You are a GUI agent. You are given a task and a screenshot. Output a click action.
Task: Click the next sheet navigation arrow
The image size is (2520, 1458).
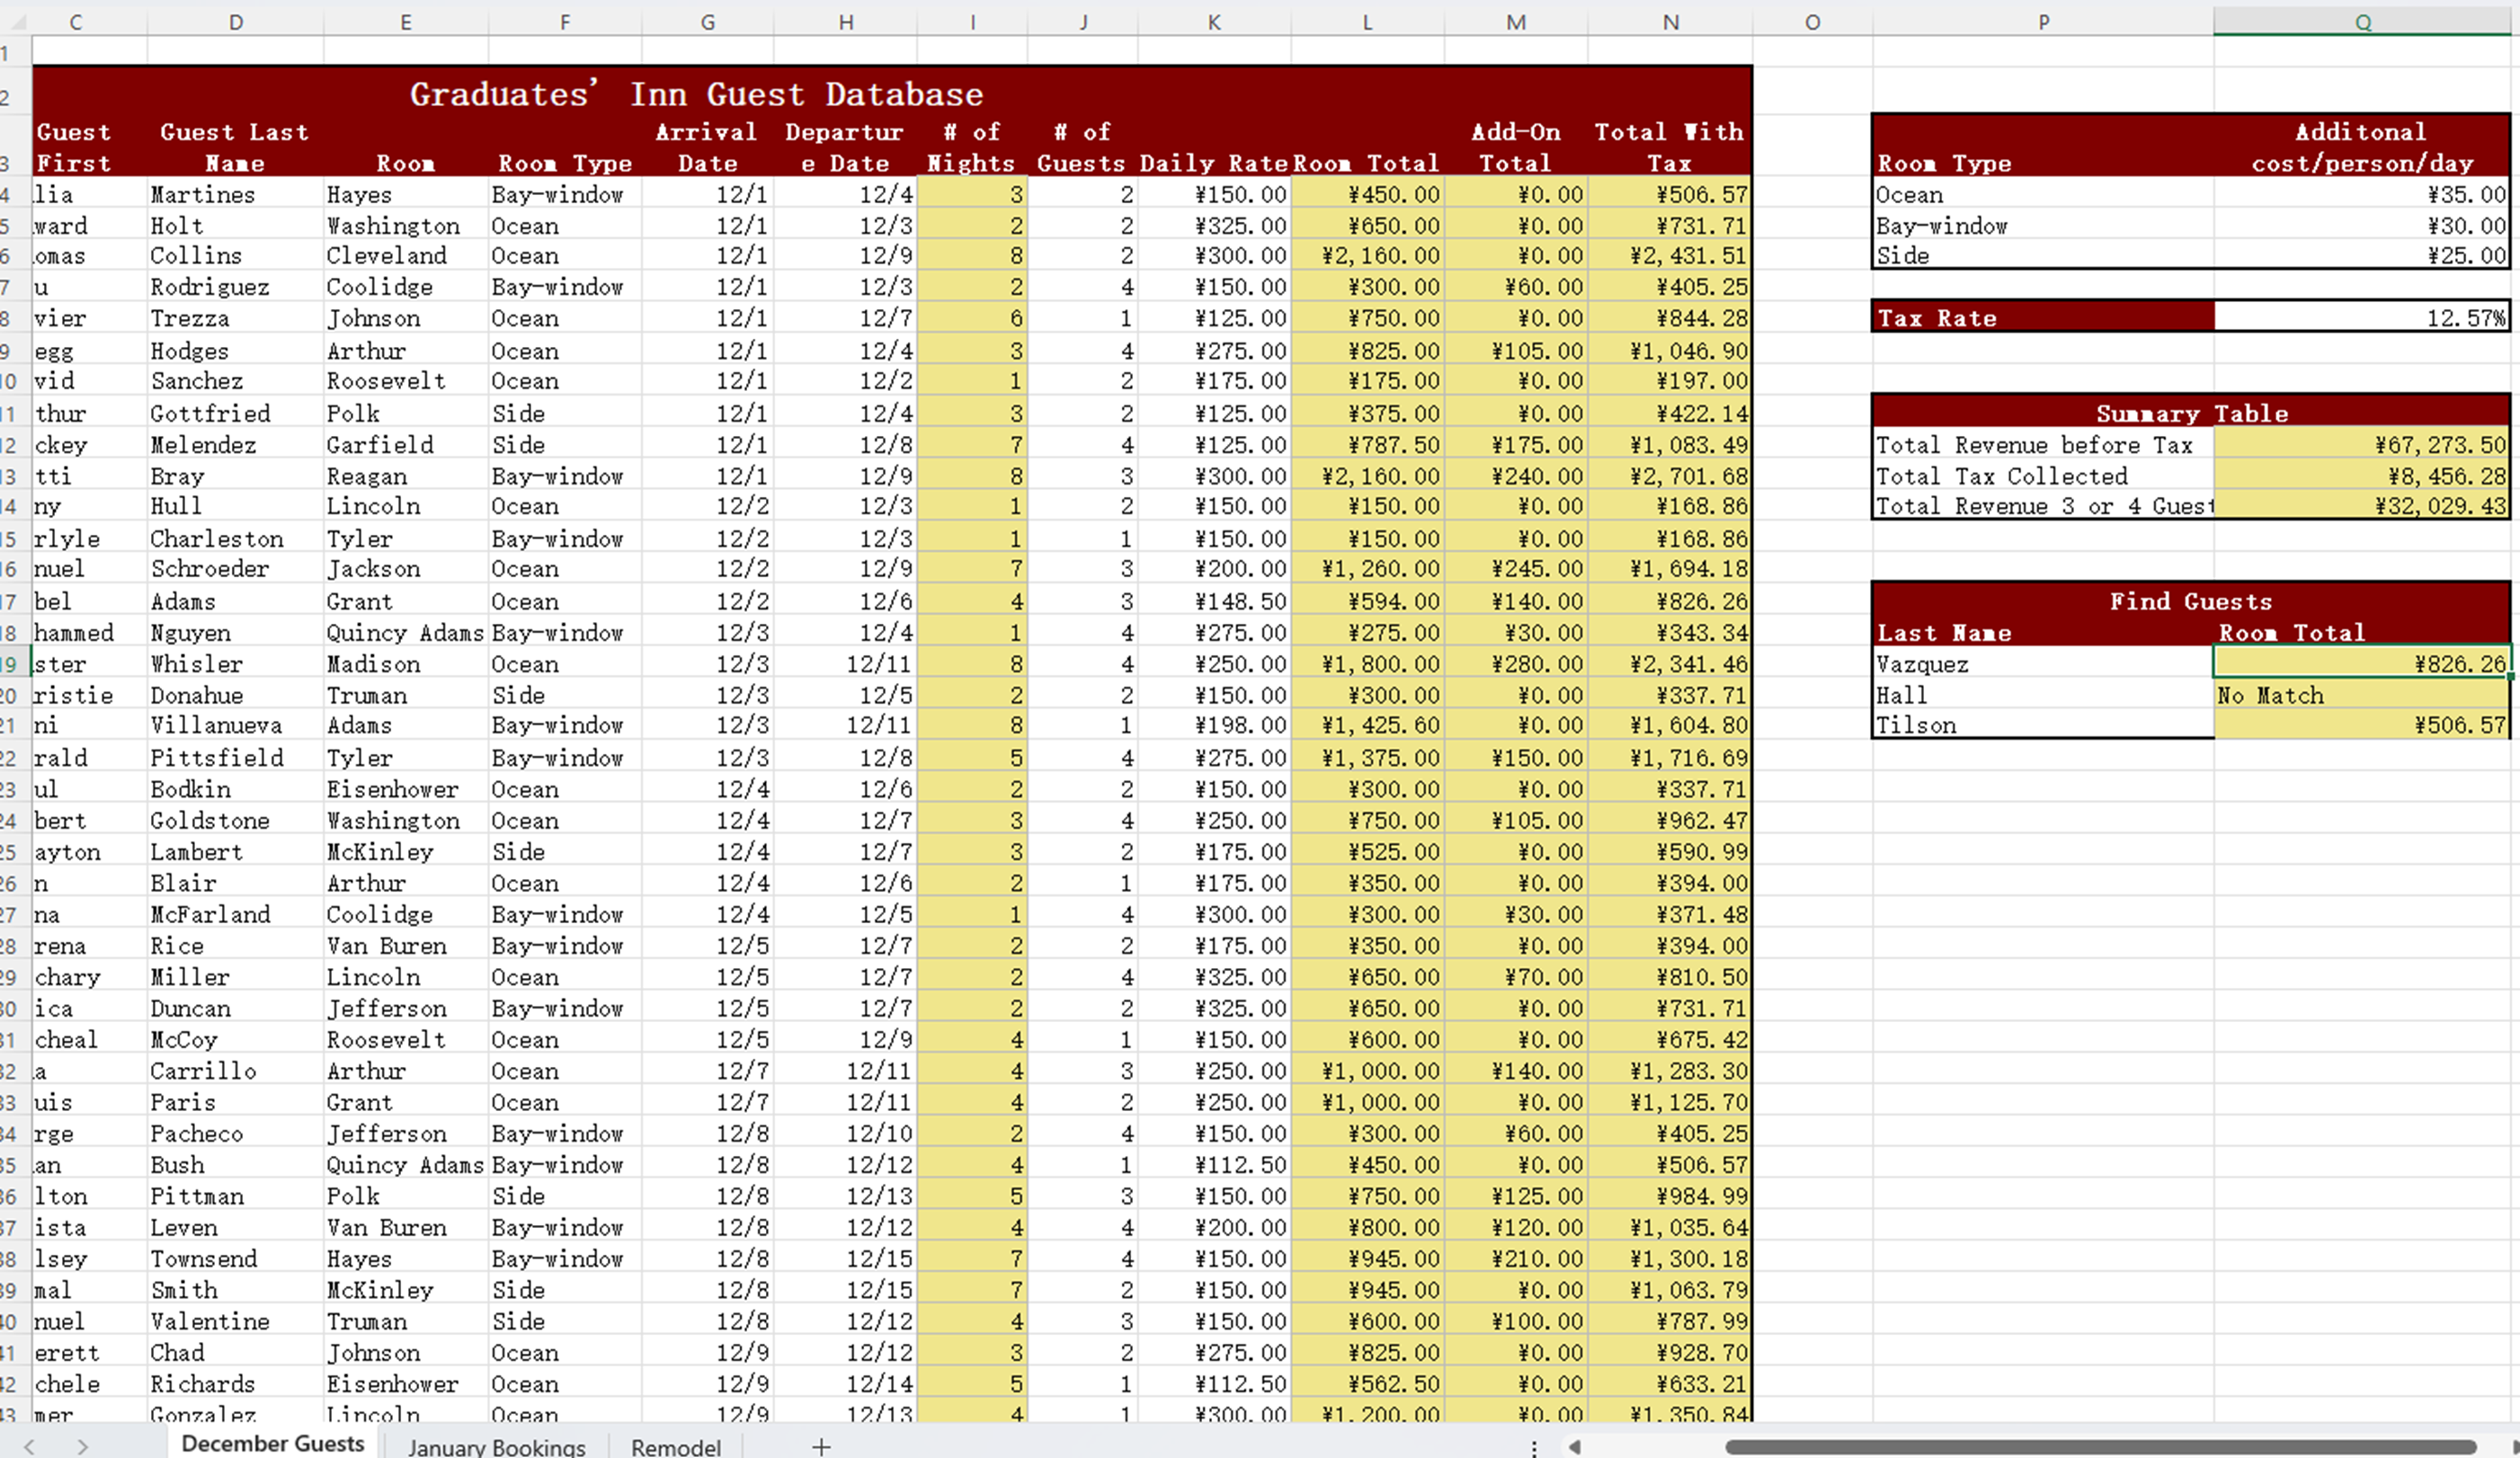[x=82, y=1446]
